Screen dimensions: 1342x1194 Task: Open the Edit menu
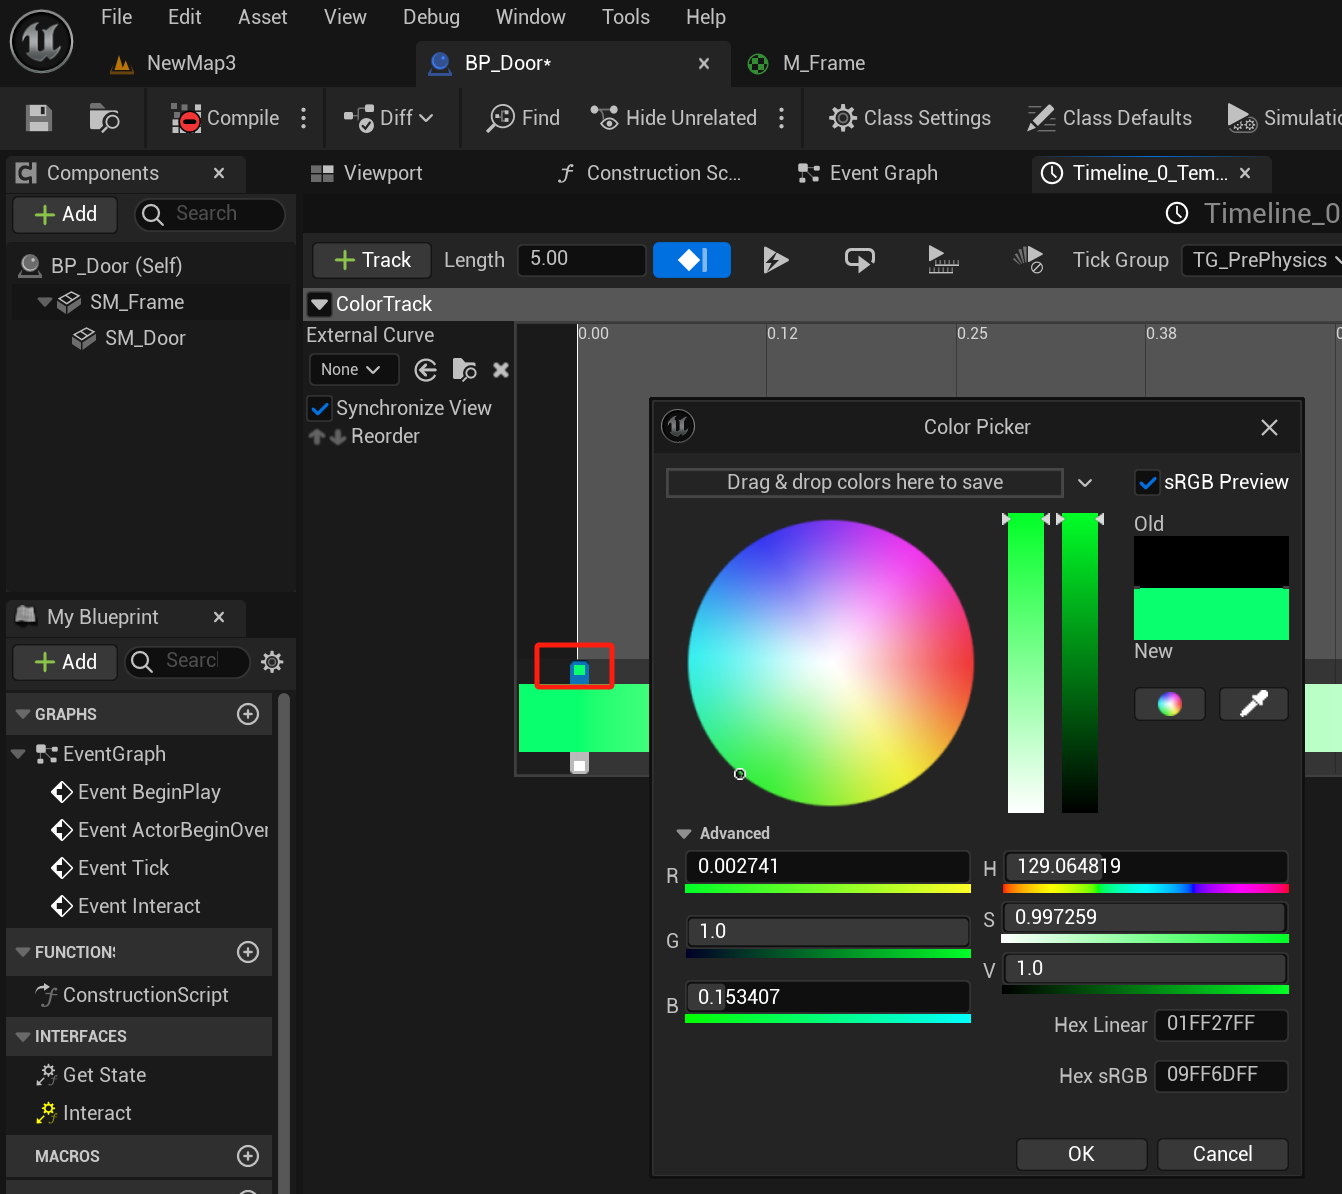tap(184, 17)
